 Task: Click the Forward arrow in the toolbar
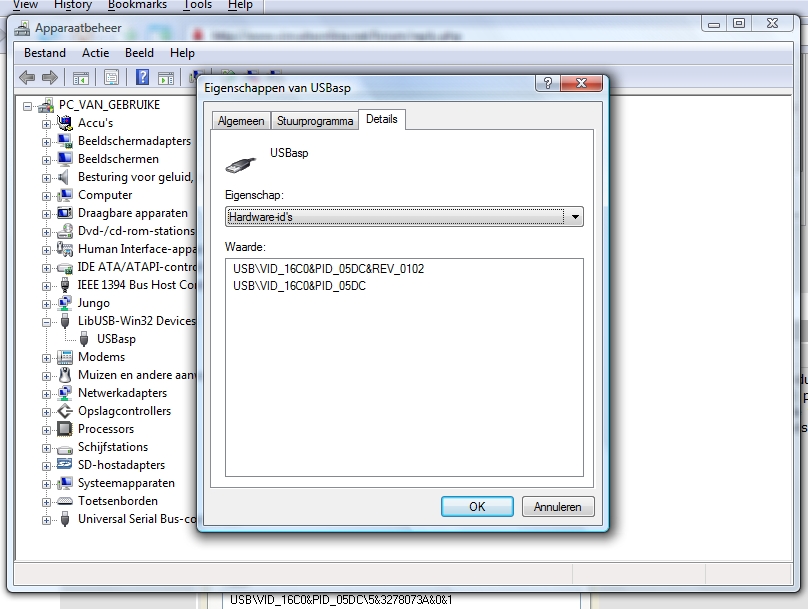click(x=49, y=77)
